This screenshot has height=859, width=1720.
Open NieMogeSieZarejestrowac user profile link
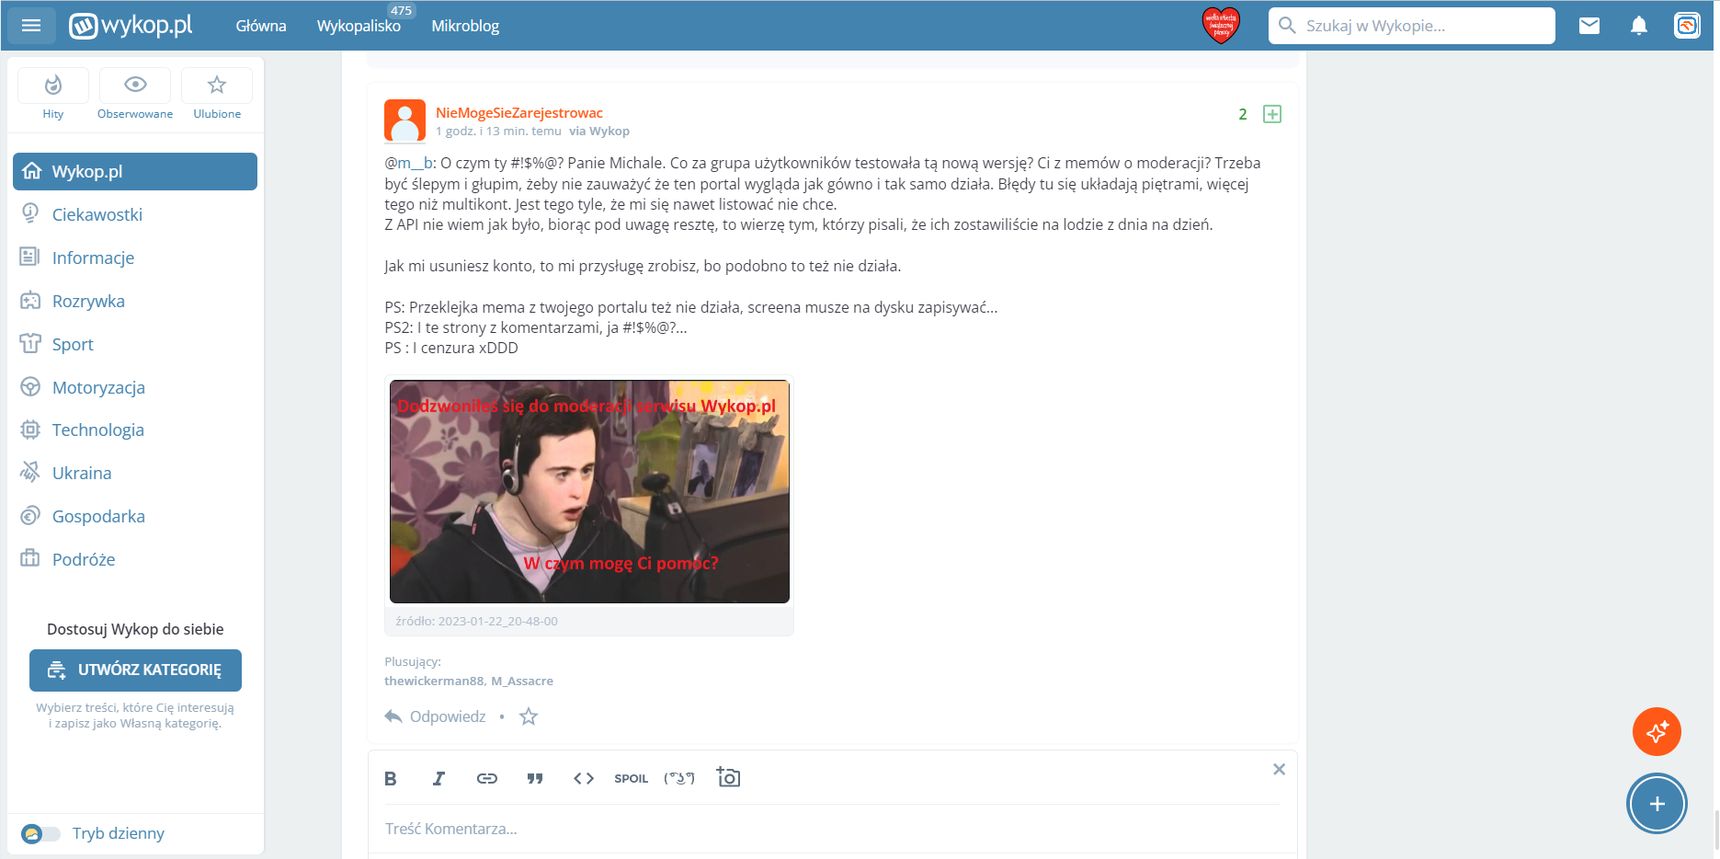[519, 113]
